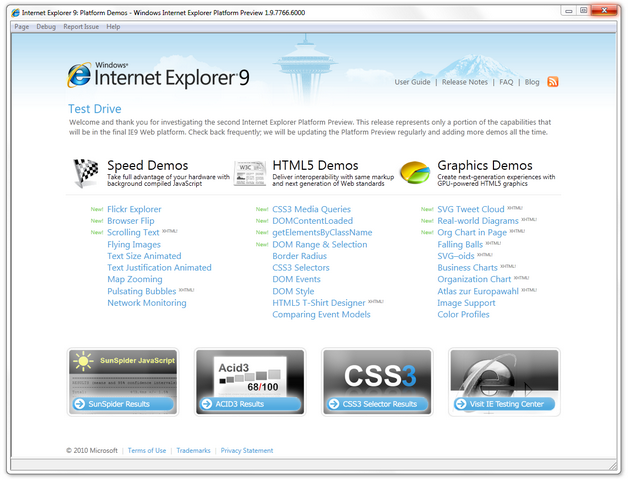The image size is (628, 480).
Task: Open the DOM Style demo
Action: 293,291
